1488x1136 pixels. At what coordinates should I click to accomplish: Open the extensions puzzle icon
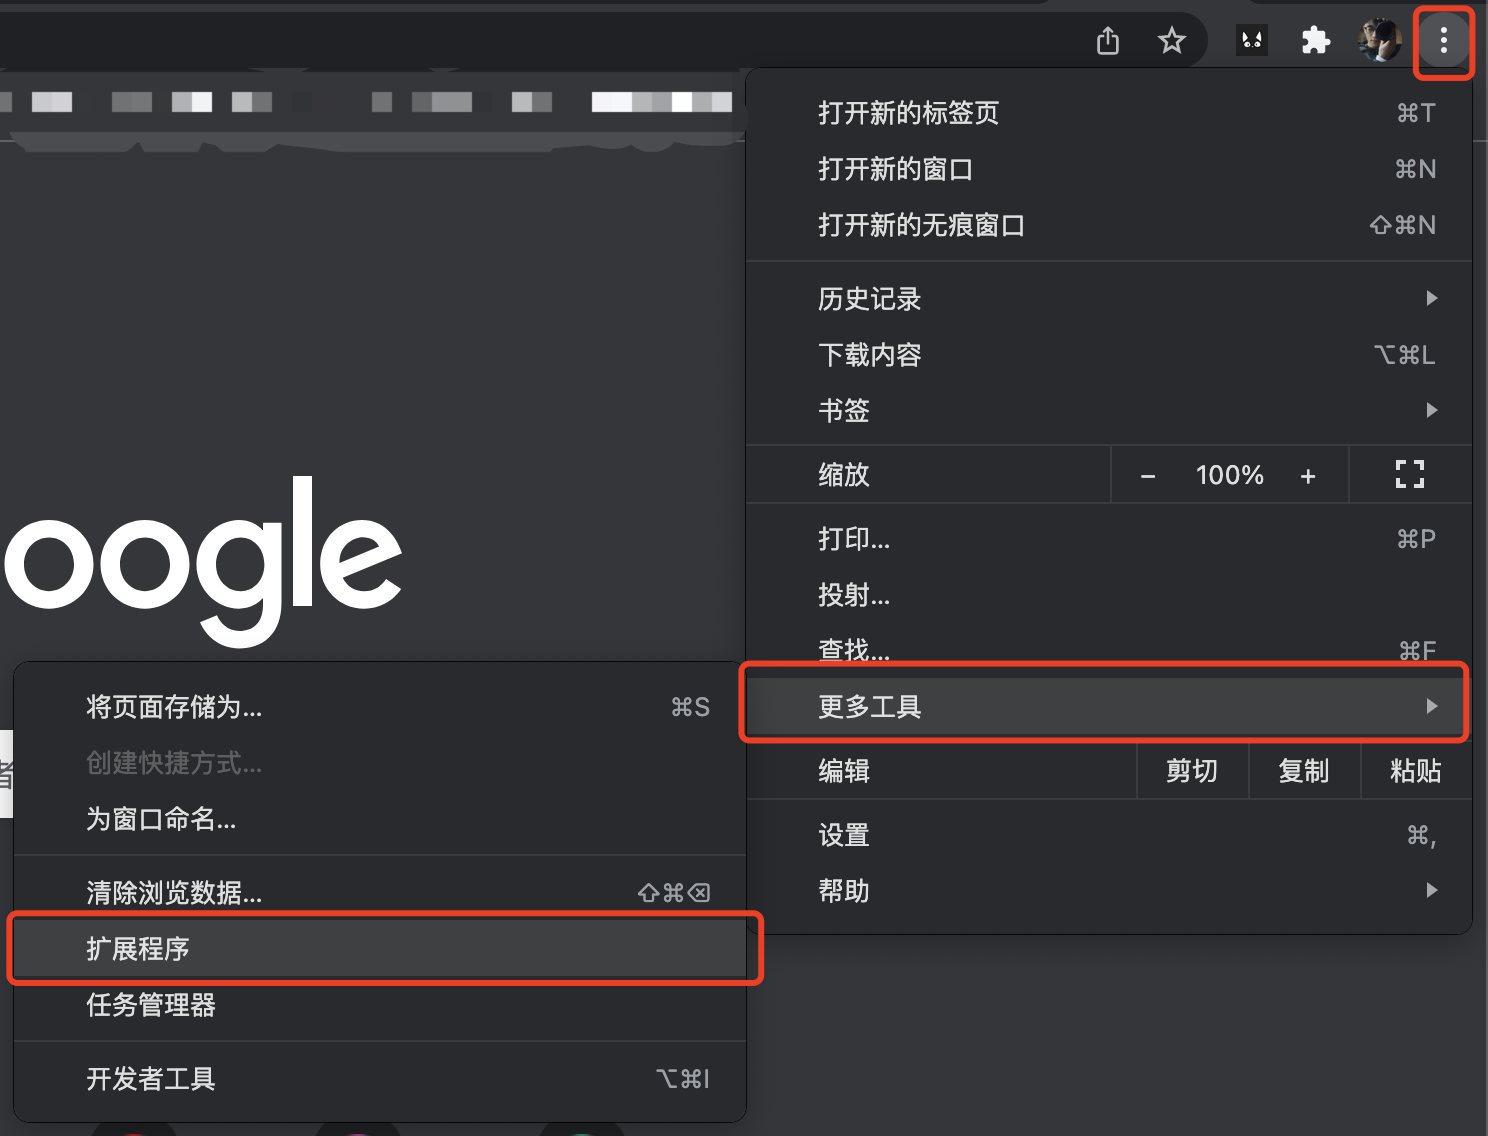[x=1315, y=41]
